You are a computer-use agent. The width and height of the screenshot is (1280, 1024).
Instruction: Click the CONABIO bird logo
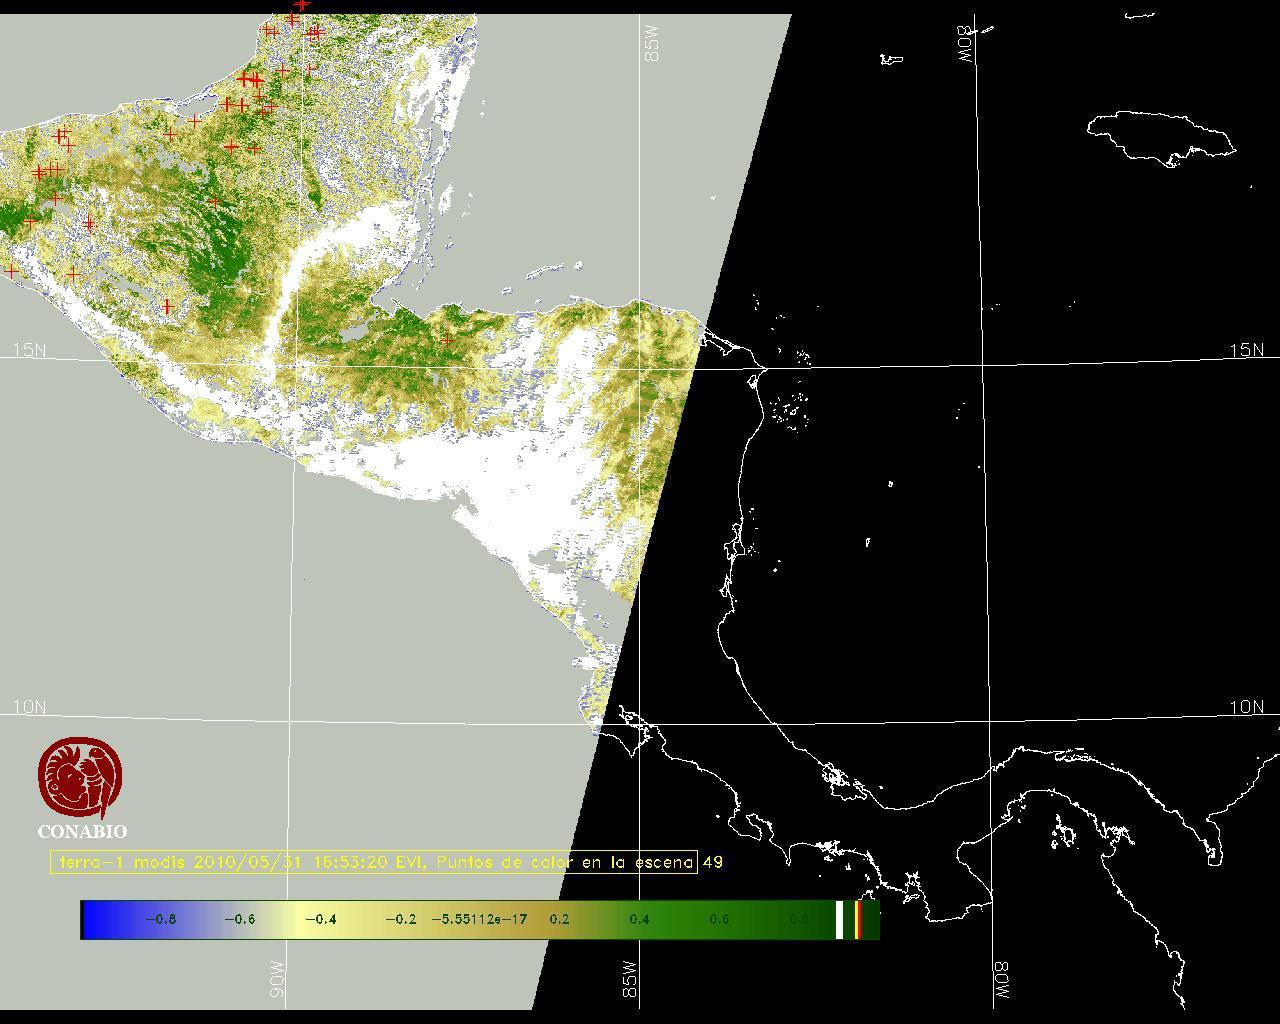click(x=80, y=778)
